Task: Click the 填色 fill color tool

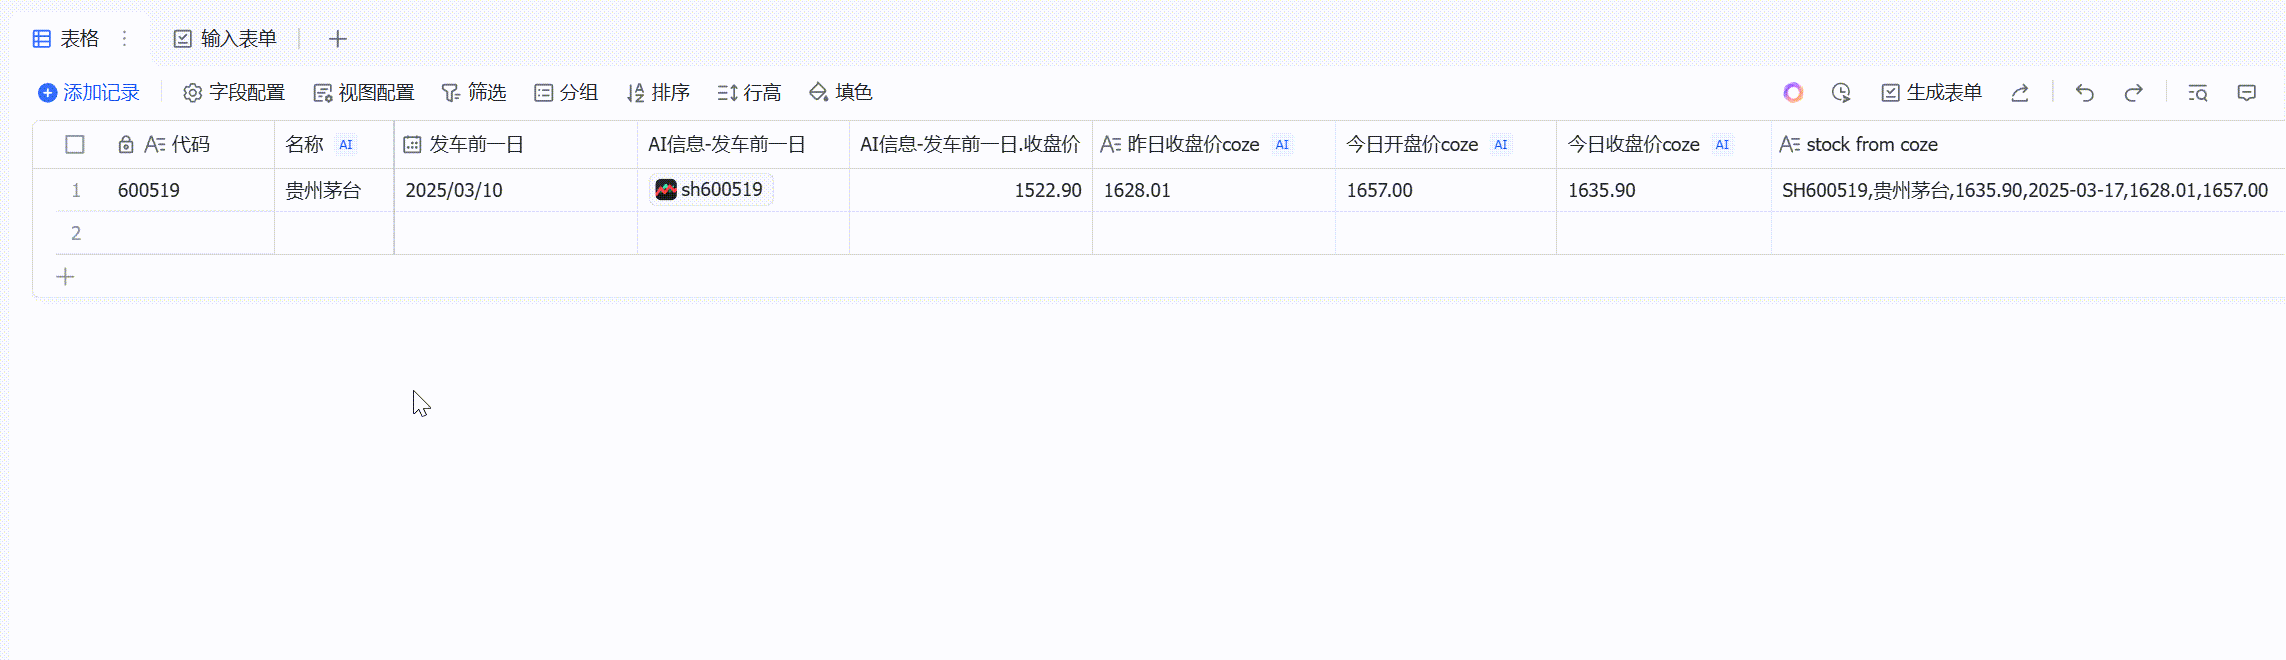Action: coord(841,93)
